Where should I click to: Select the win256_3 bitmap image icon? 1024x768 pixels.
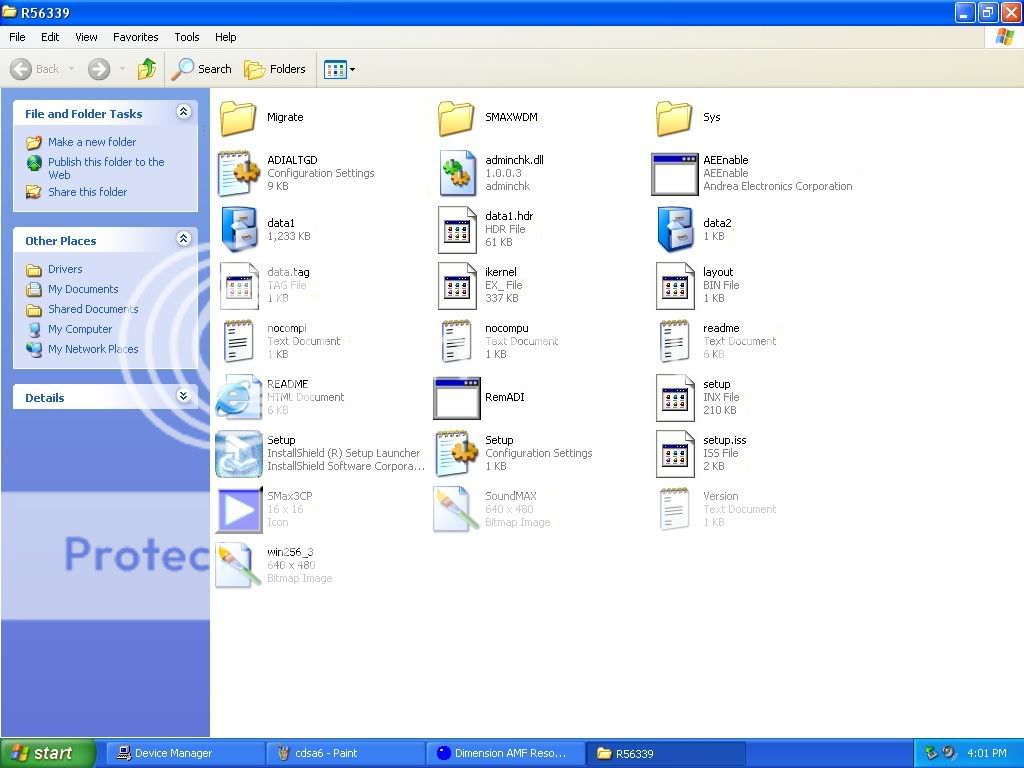[239, 565]
